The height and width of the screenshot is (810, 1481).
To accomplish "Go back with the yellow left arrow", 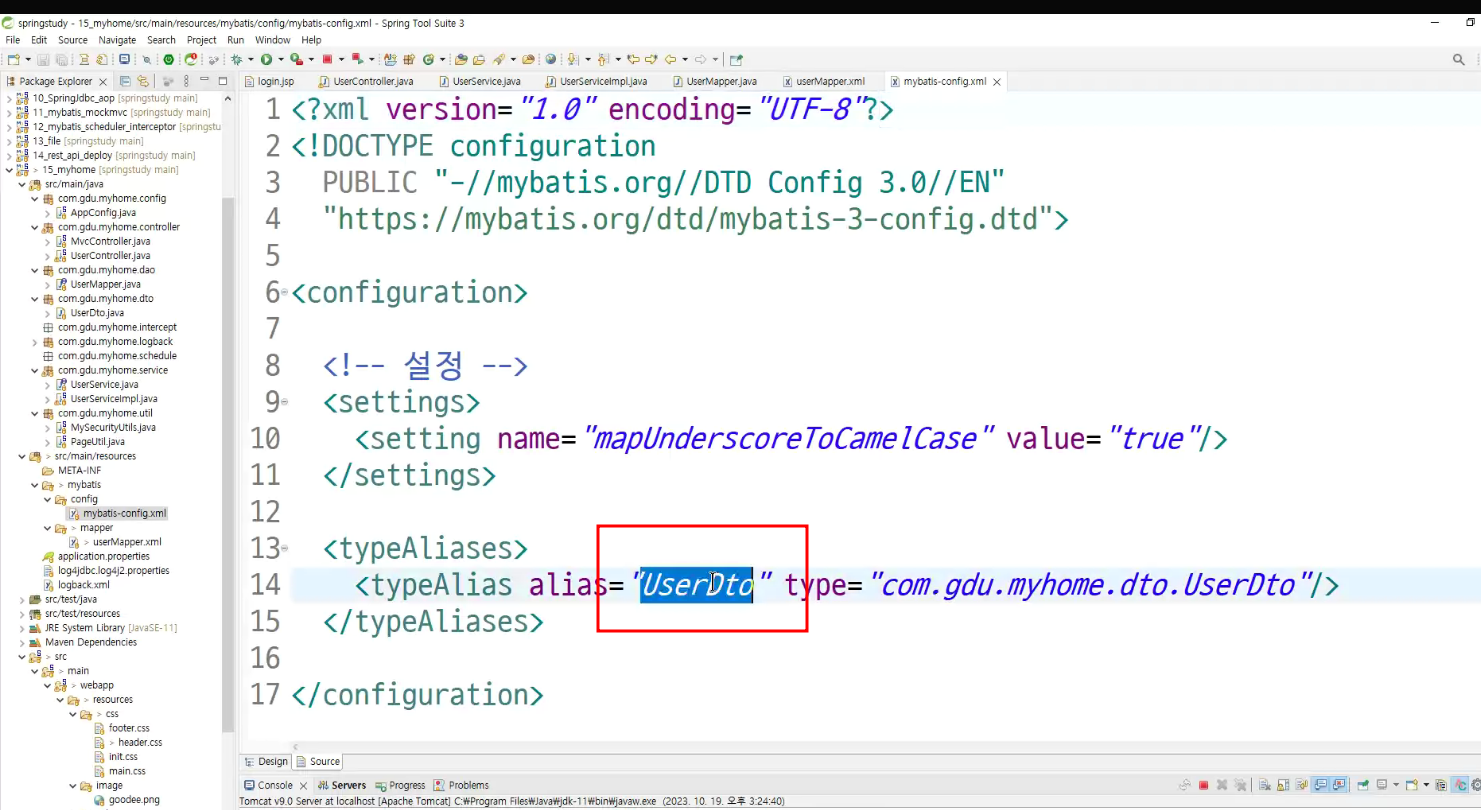I will [671, 59].
